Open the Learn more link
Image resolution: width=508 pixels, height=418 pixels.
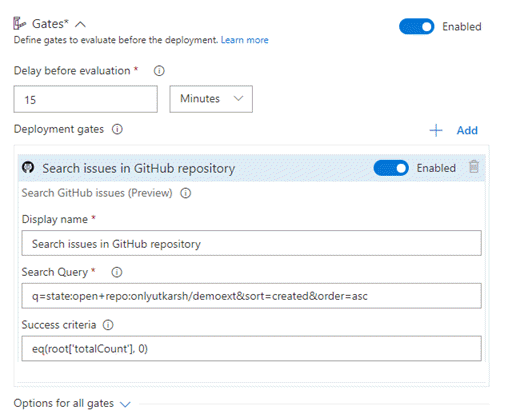244,40
